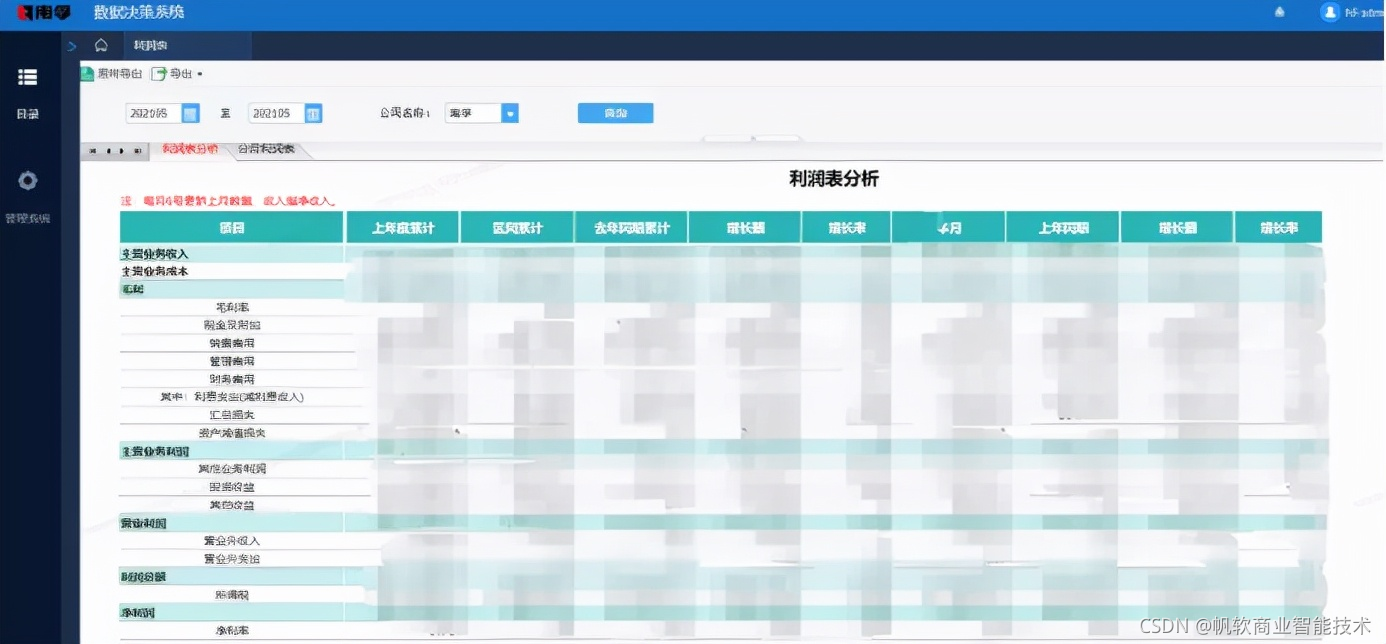Open notifications via the bell icon

click(x=1278, y=10)
